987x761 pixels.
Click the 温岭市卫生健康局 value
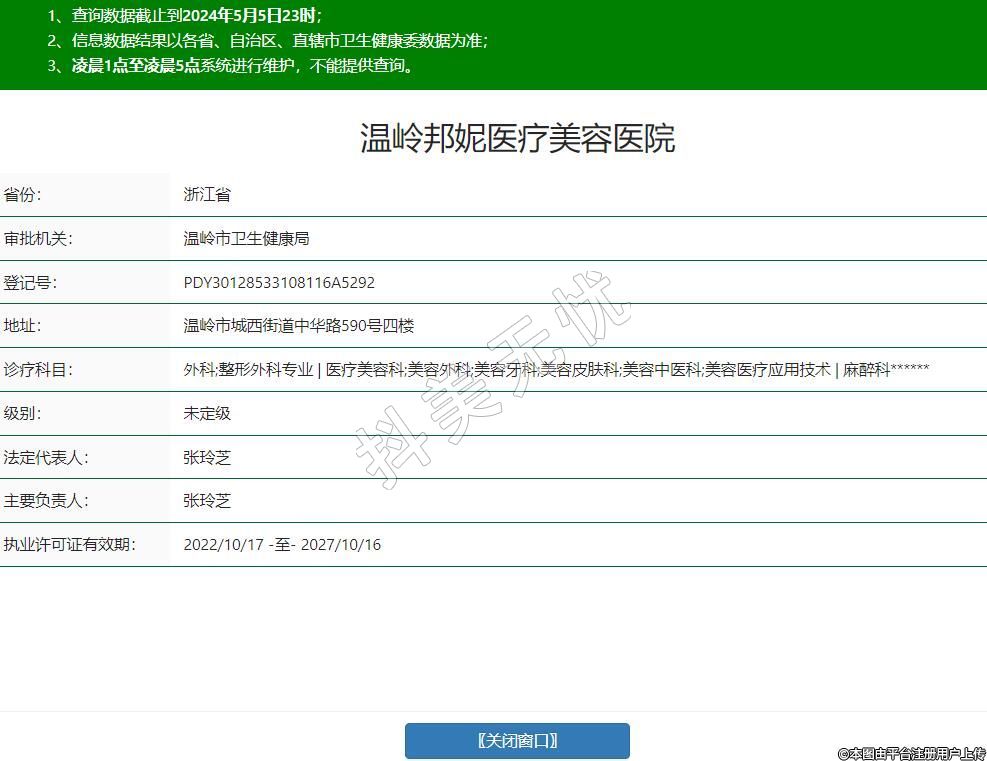(246, 239)
